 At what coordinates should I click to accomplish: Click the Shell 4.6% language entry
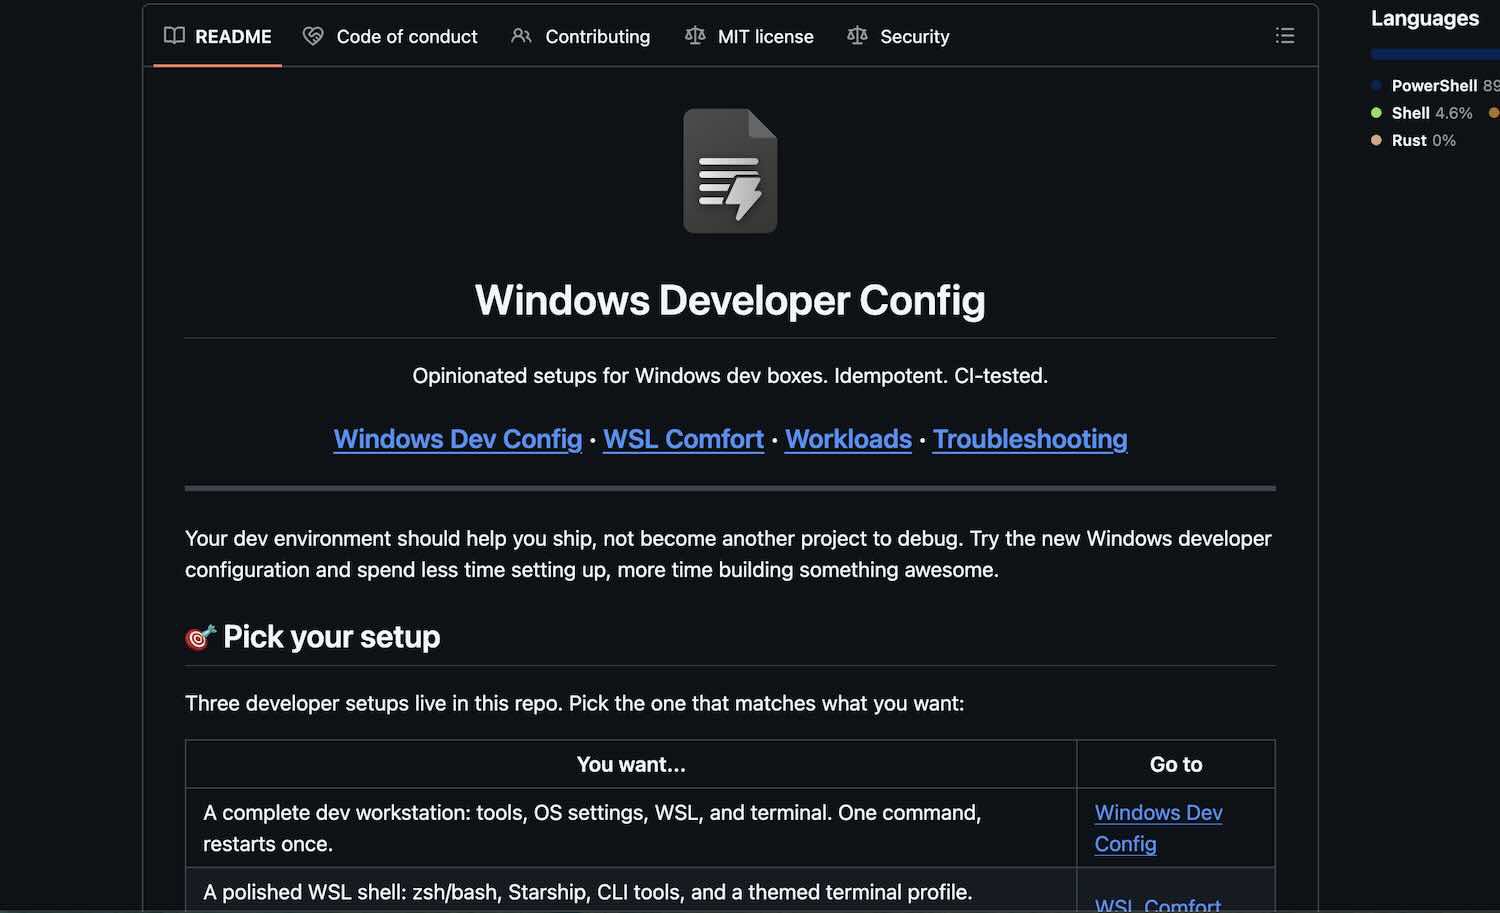point(1422,113)
